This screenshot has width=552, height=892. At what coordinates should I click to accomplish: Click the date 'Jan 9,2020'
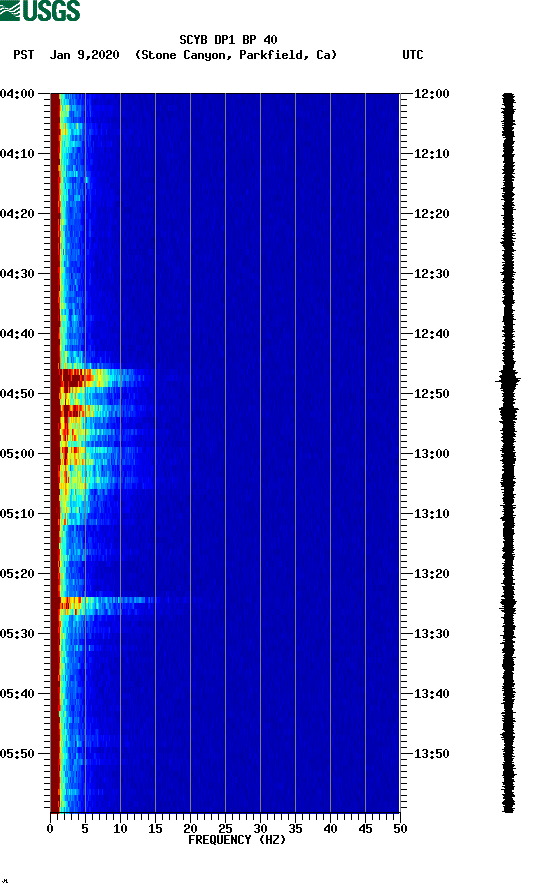[85, 55]
